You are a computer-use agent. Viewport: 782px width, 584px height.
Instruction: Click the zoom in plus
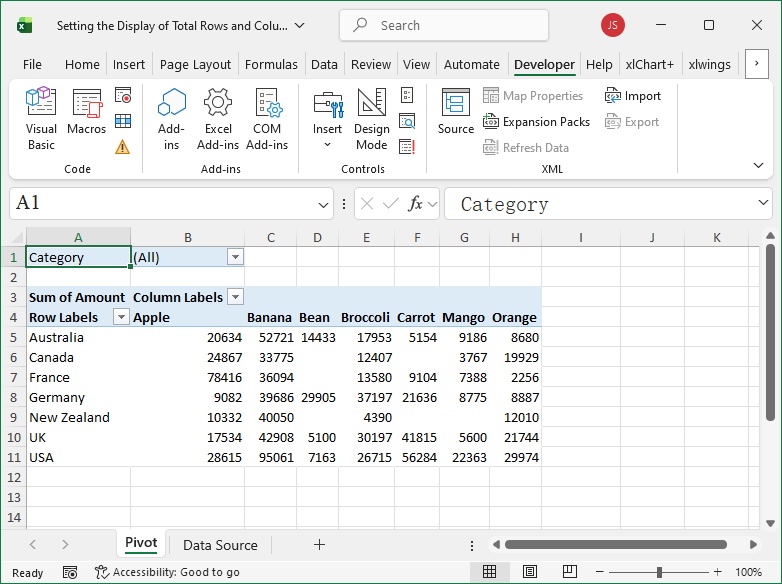717,572
